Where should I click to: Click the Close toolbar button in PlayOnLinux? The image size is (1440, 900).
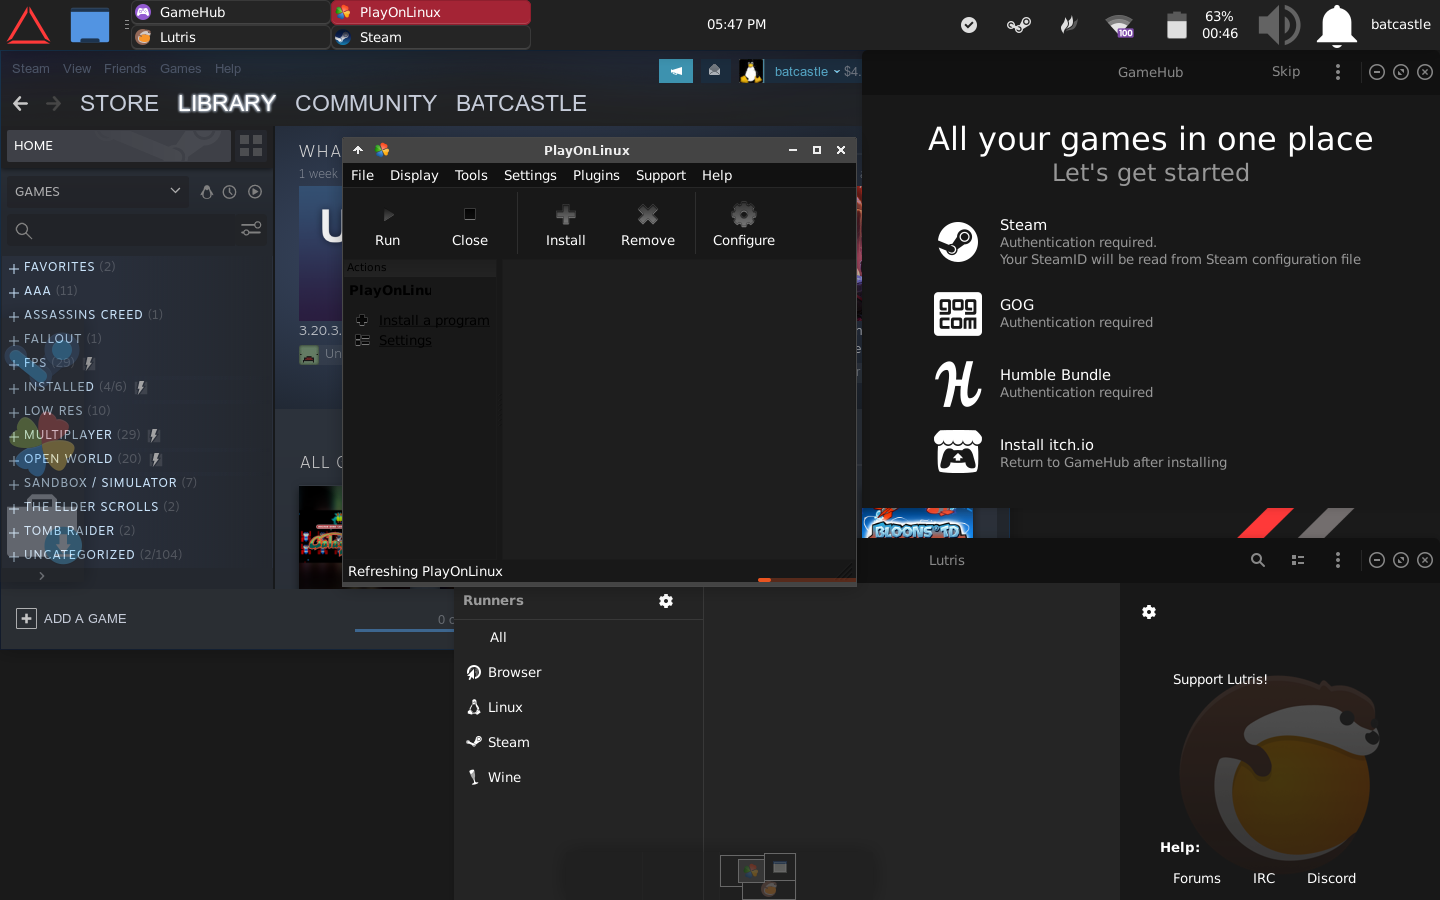(470, 225)
